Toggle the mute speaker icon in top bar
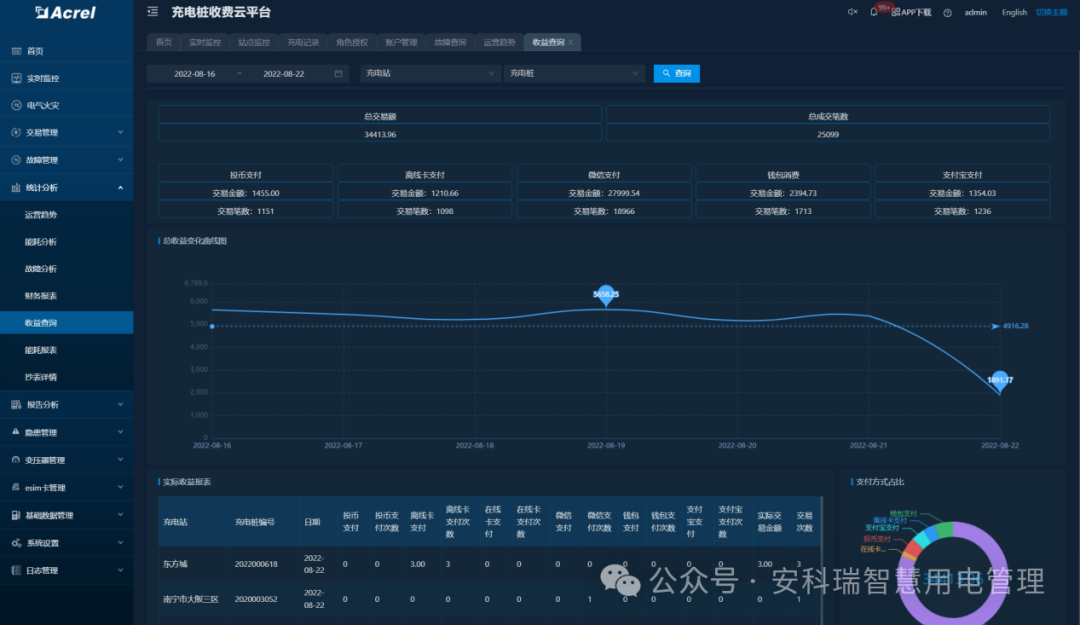This screenshot has width=1080, height=625. (853, 12)
